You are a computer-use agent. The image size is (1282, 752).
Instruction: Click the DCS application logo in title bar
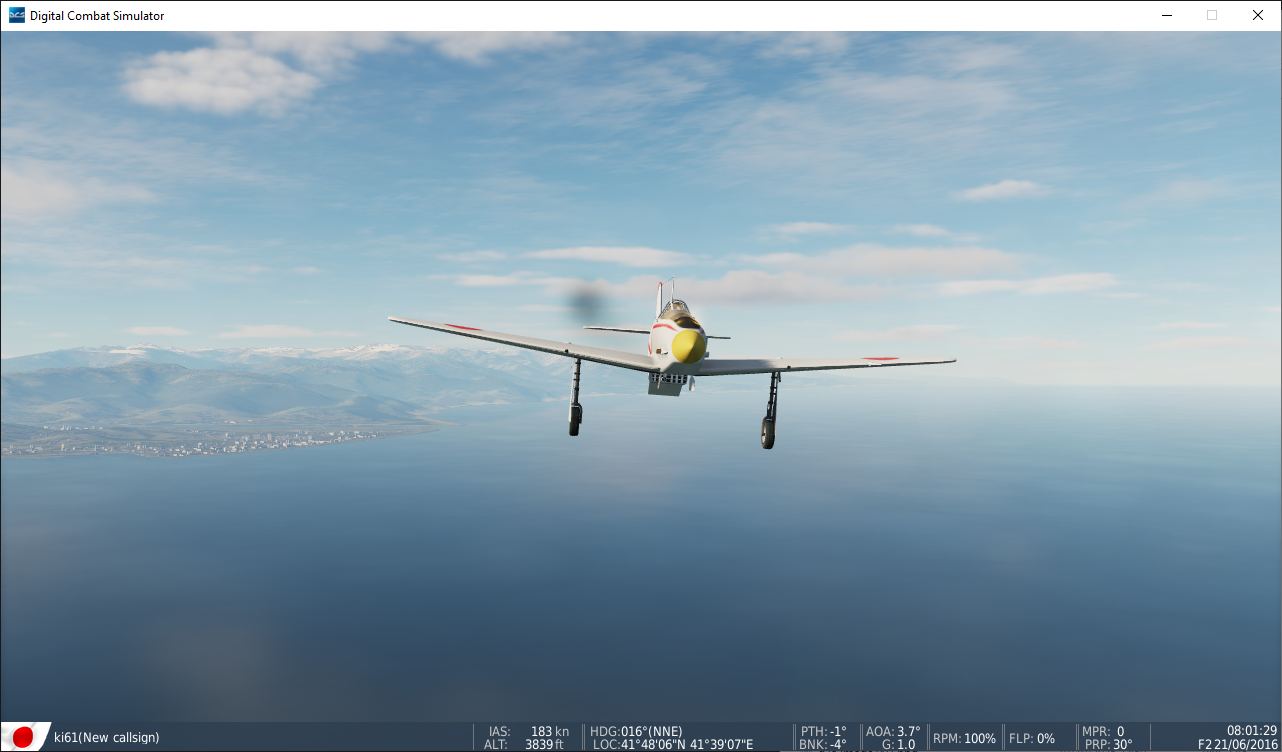[17, 15]
